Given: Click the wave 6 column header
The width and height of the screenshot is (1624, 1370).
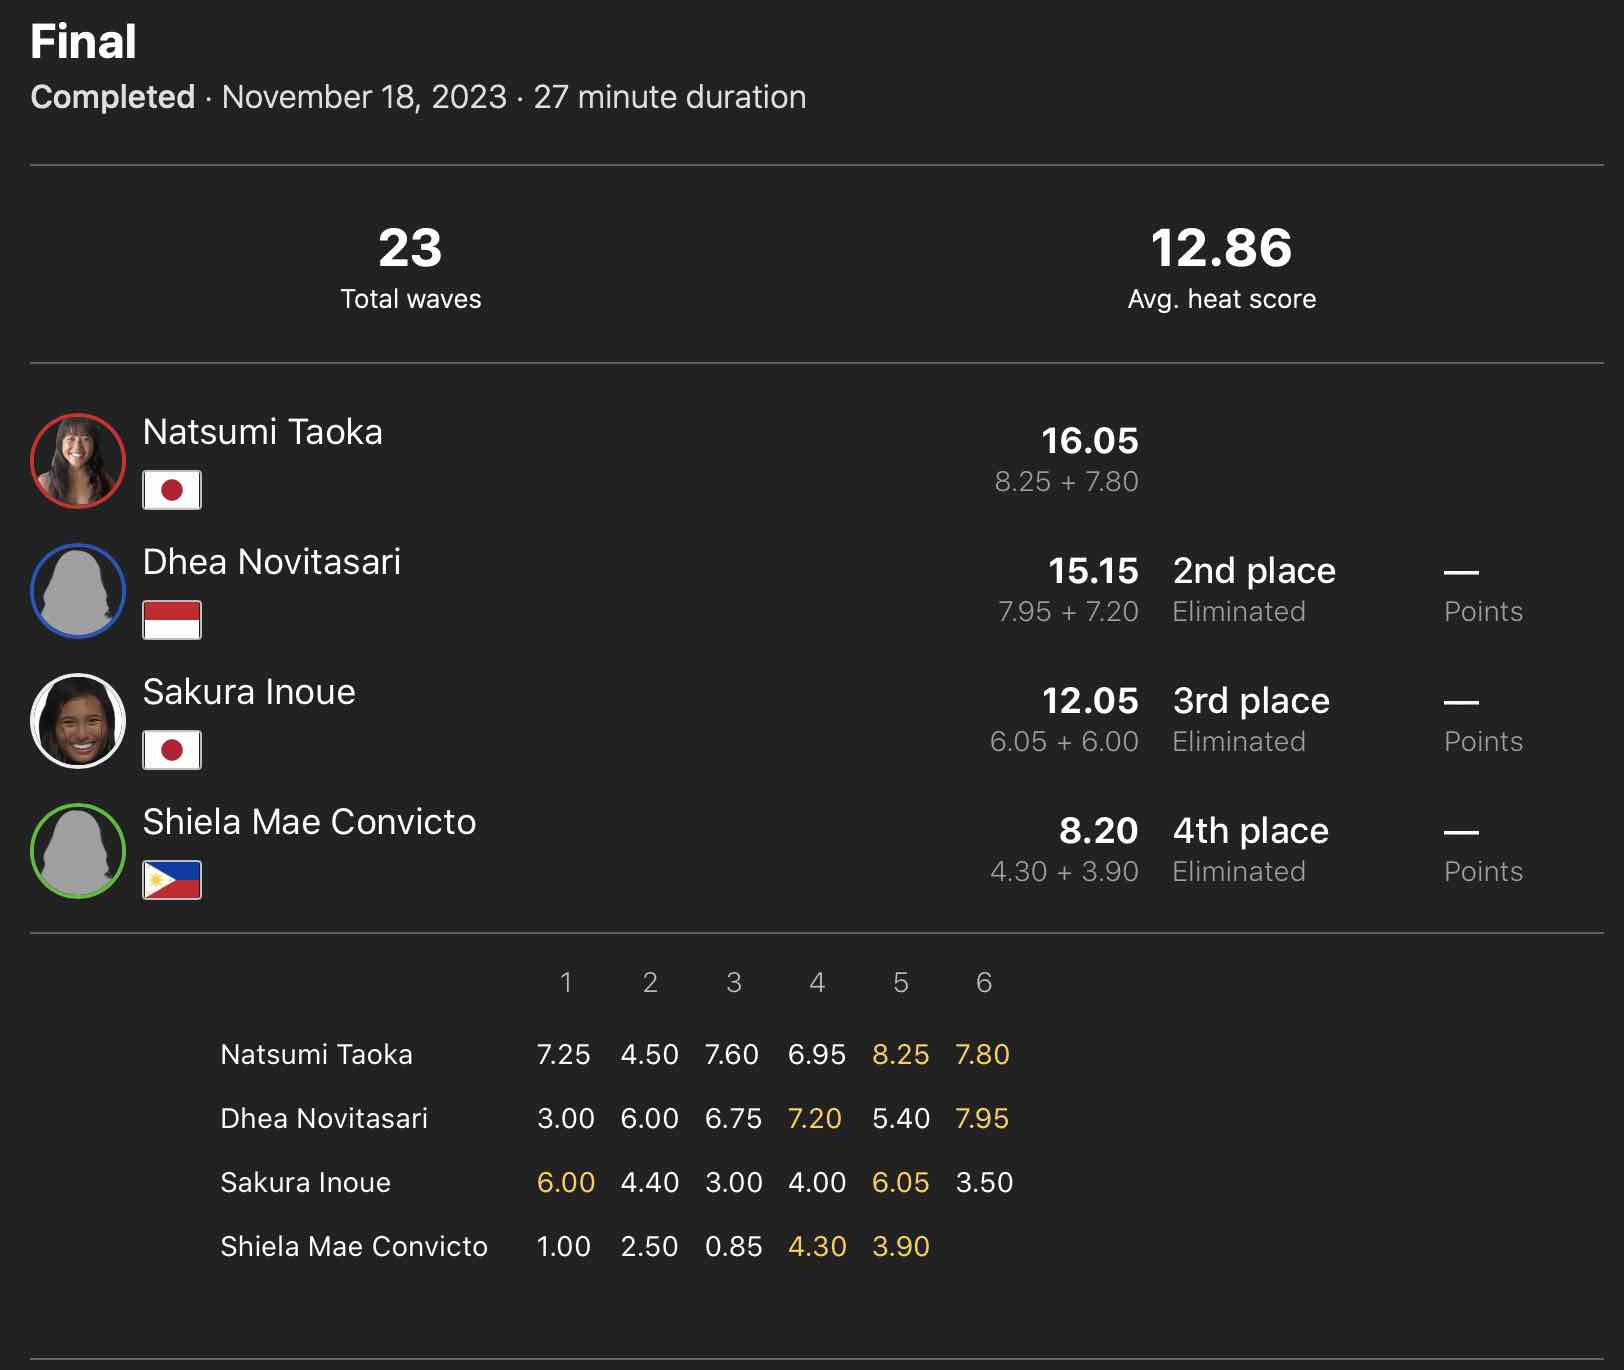Looking at the screenshot, I should (984, 983).
